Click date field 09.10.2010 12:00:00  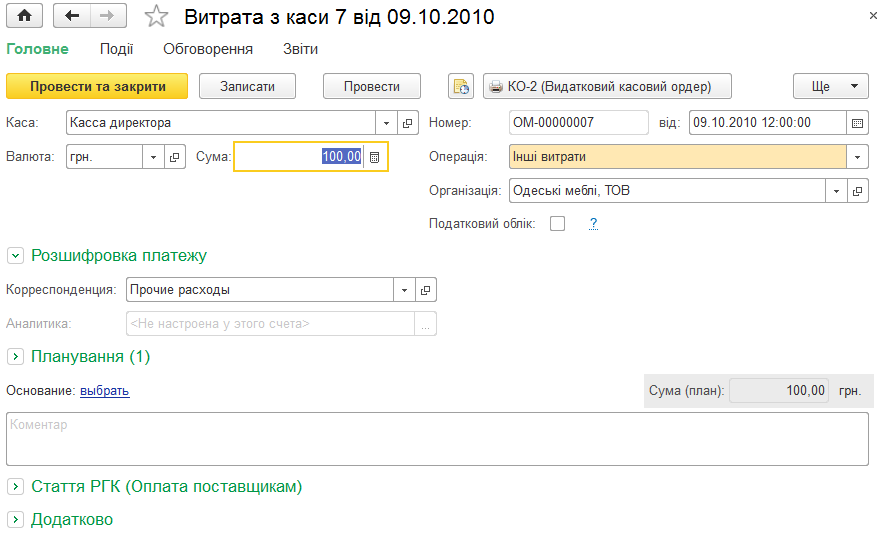tap(768, 123)
